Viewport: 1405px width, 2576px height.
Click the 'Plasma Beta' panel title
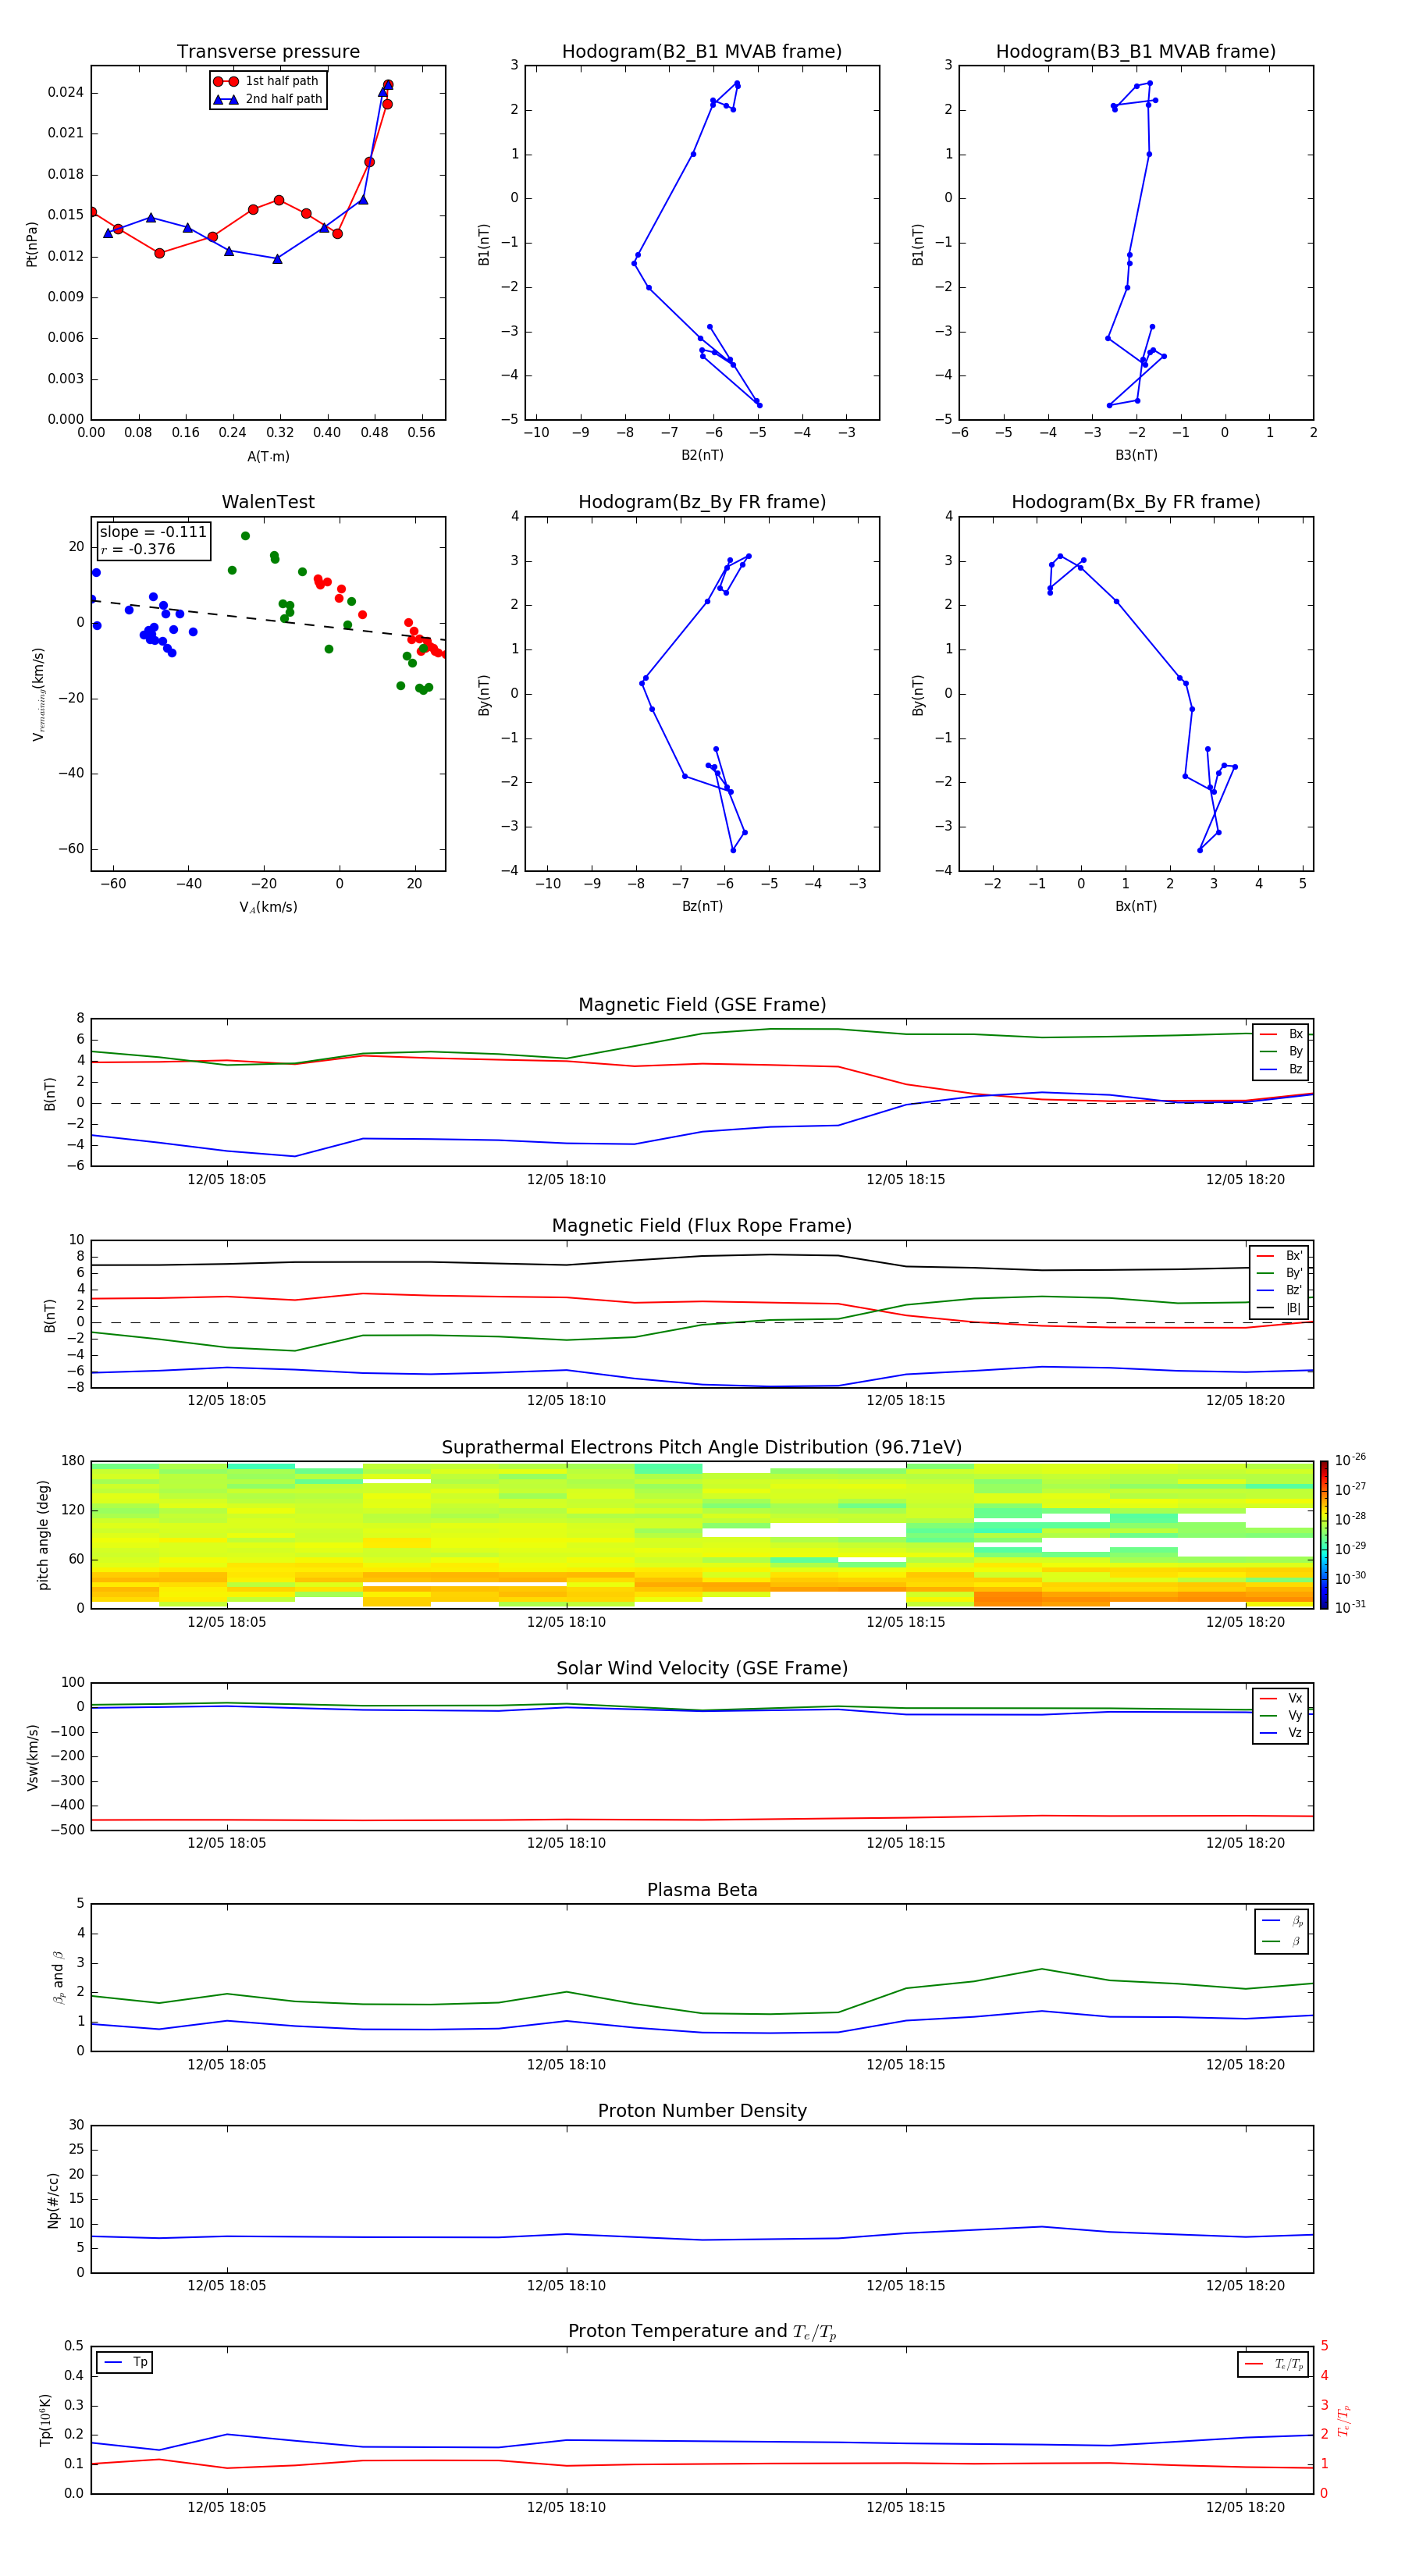702,1891
